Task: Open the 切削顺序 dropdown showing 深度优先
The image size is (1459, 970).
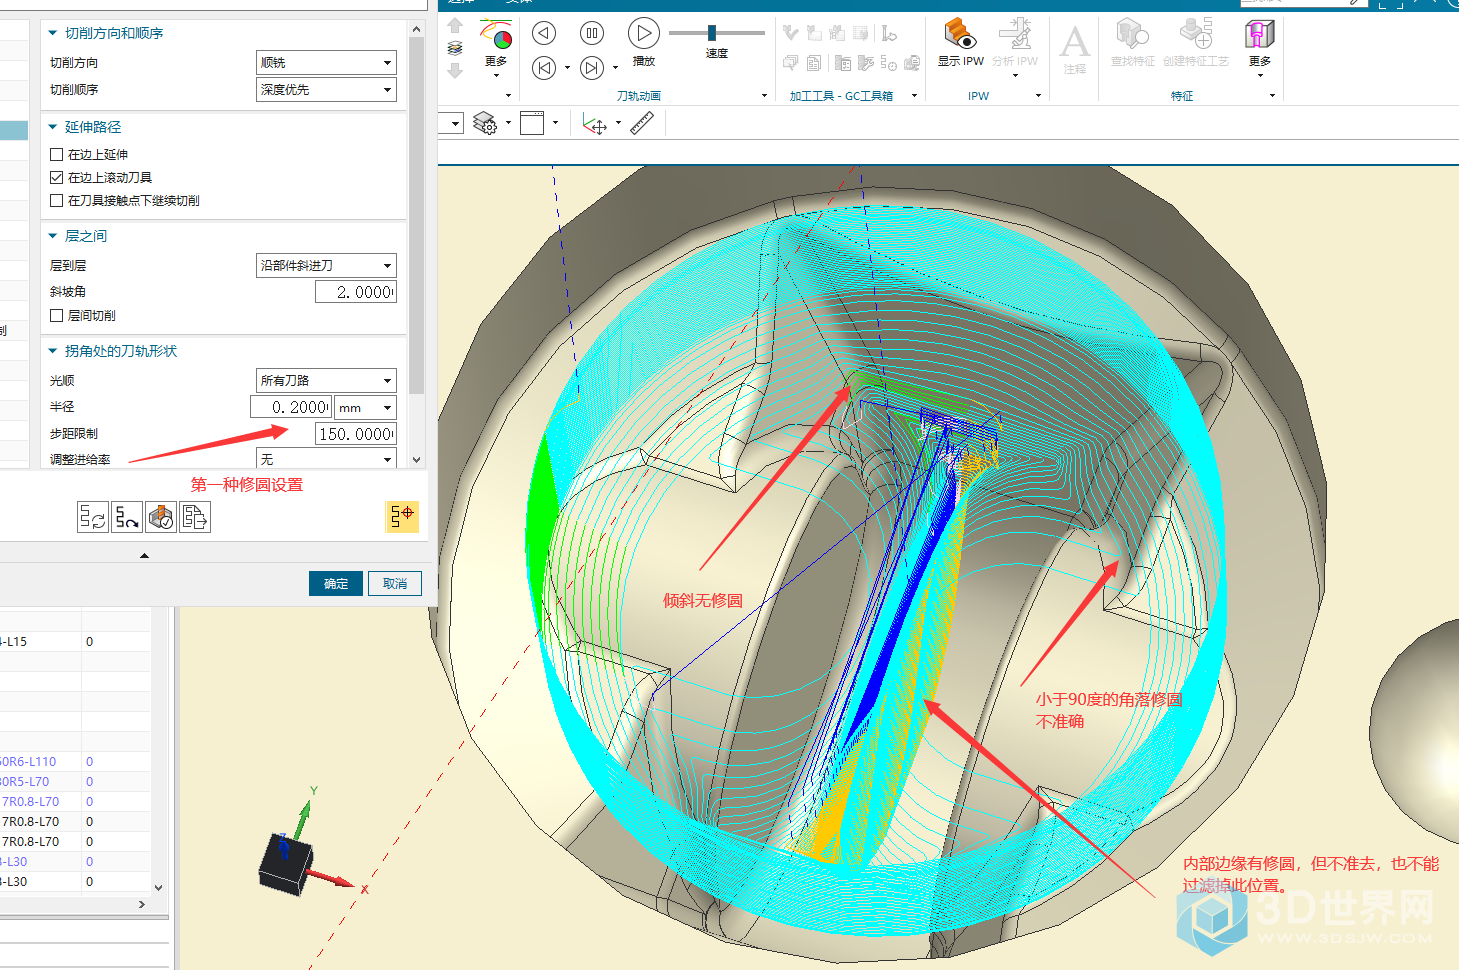Action: [326, 89]
